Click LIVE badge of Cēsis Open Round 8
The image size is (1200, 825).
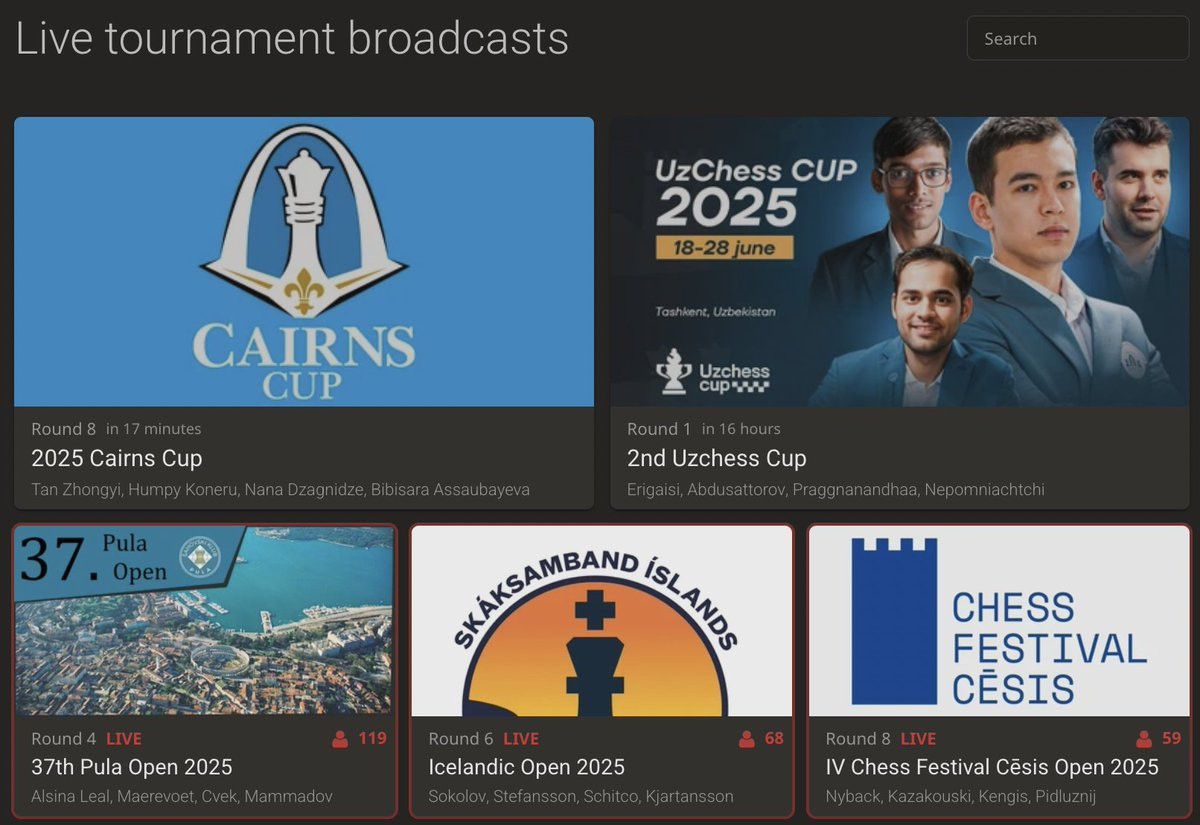click(x=918, y=739)
